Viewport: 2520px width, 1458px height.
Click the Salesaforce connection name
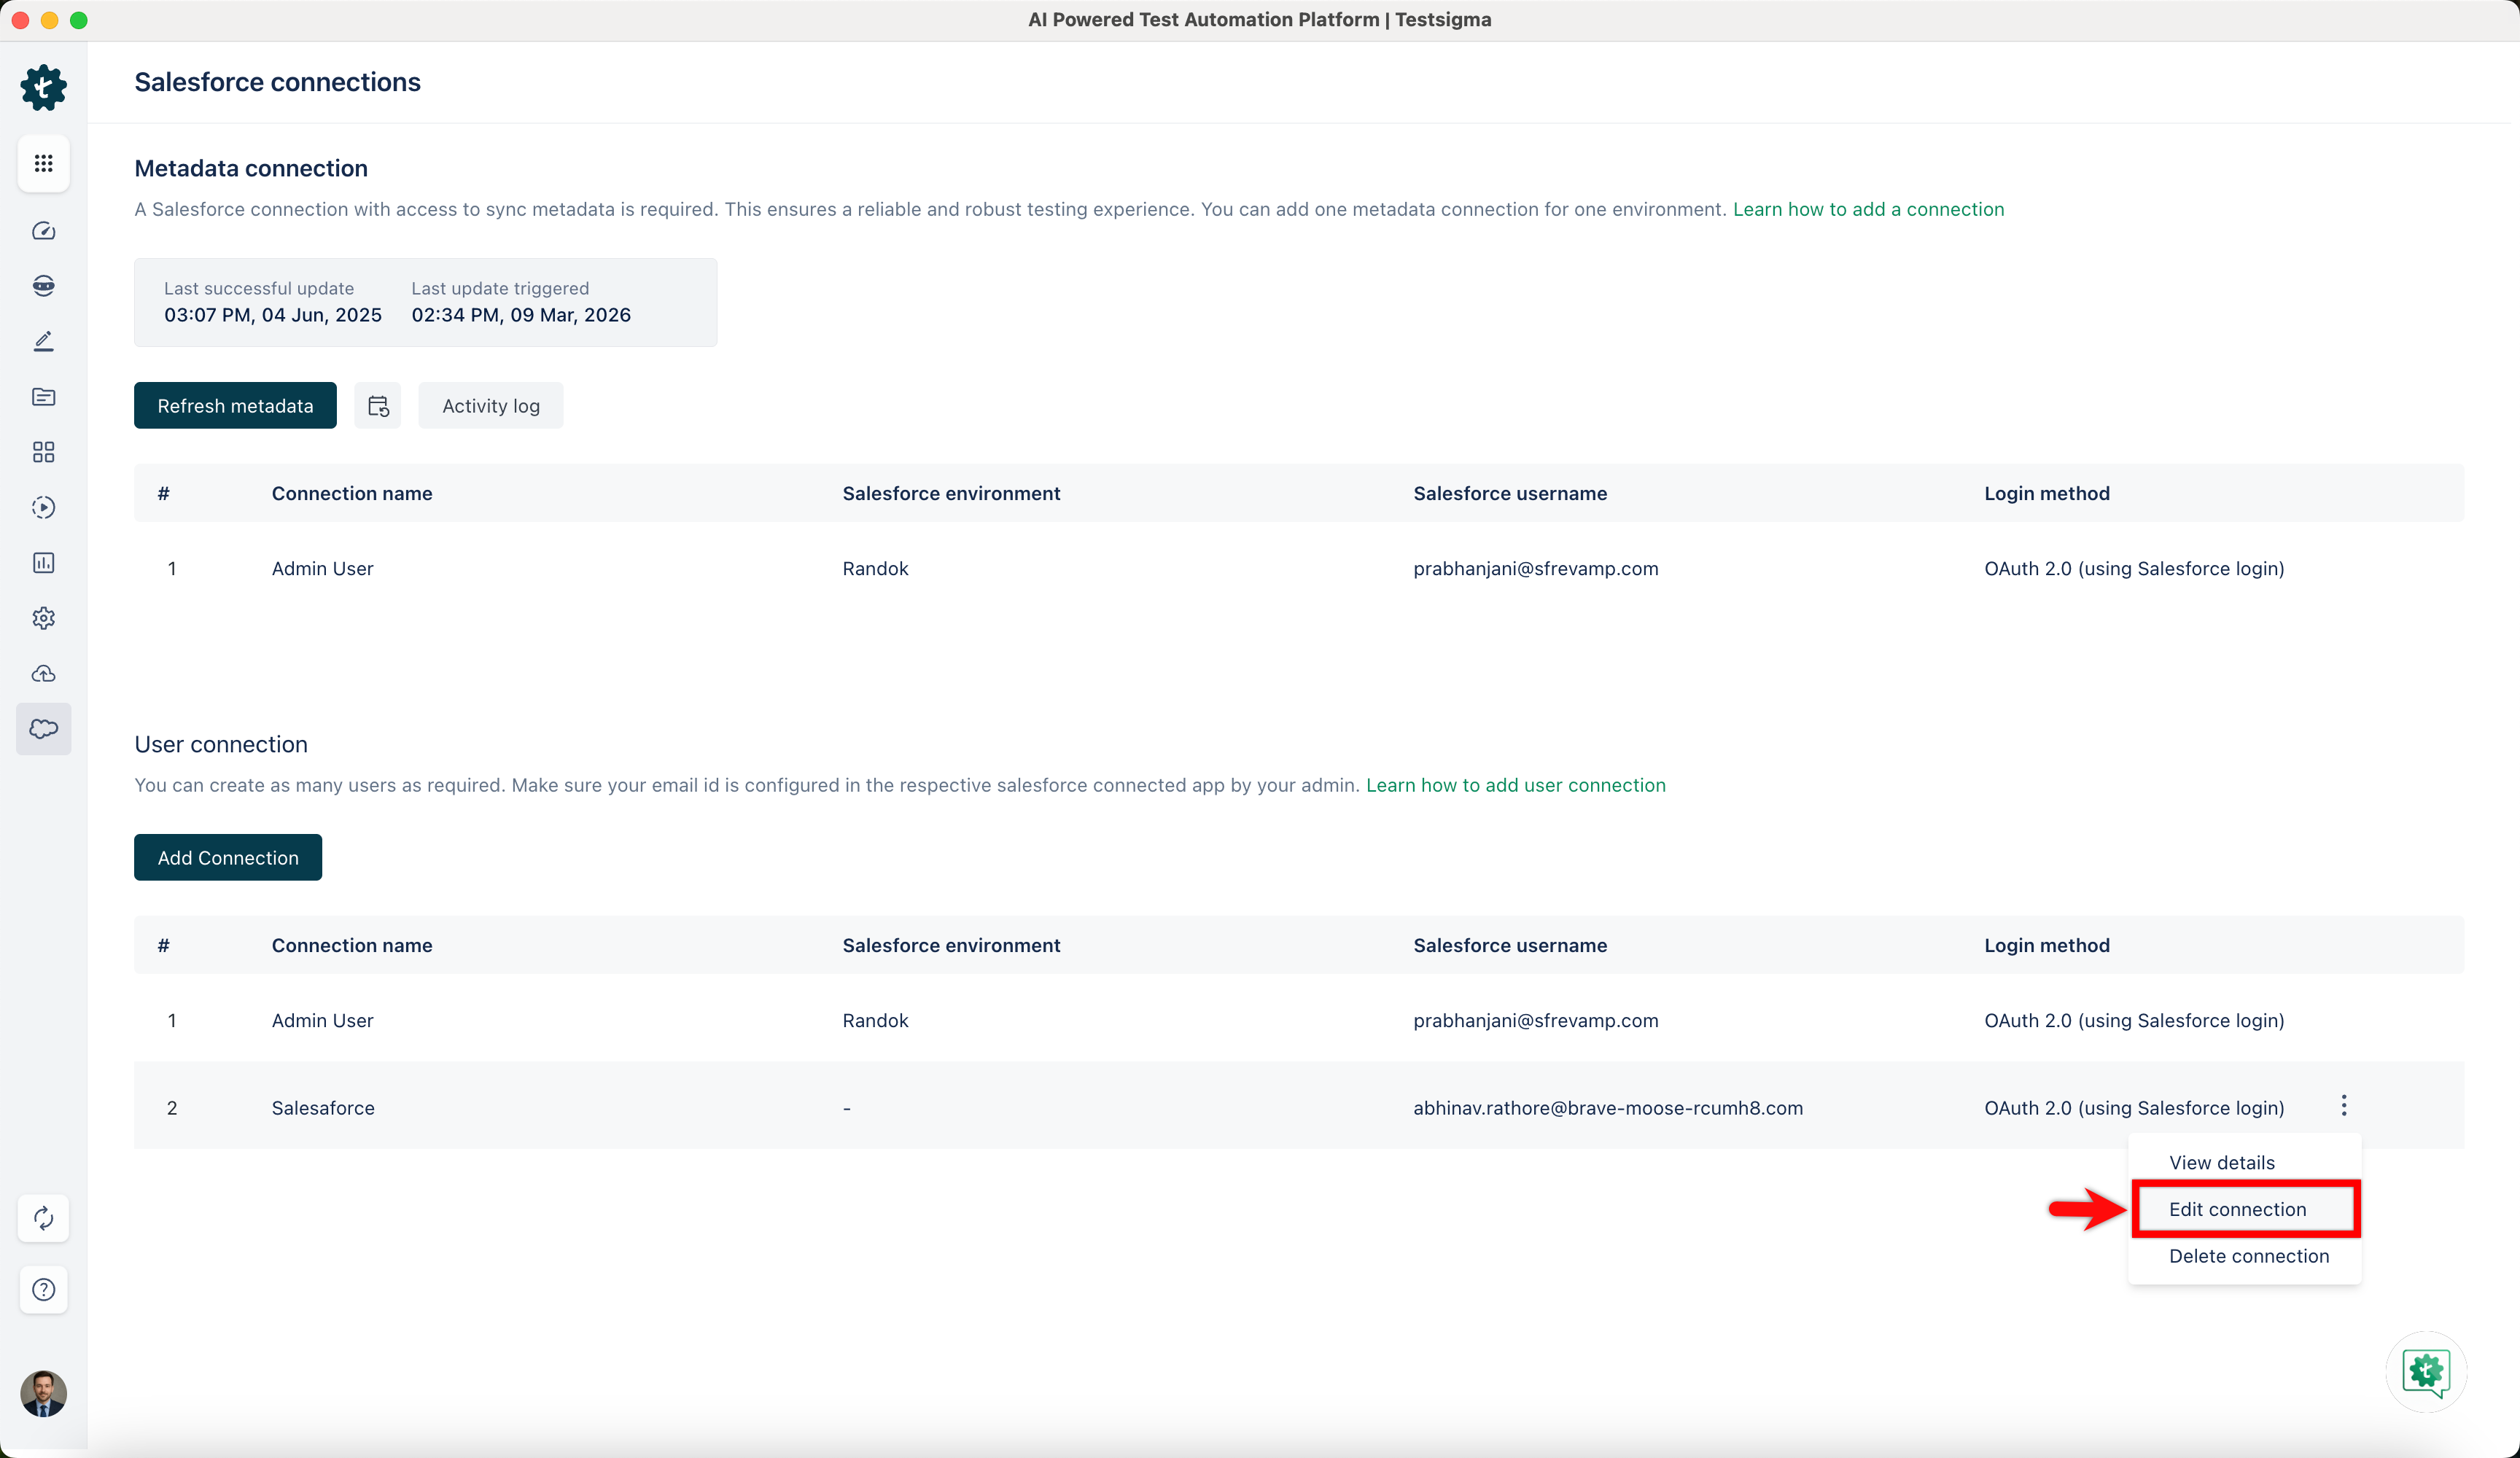(x=323, y=1108)
